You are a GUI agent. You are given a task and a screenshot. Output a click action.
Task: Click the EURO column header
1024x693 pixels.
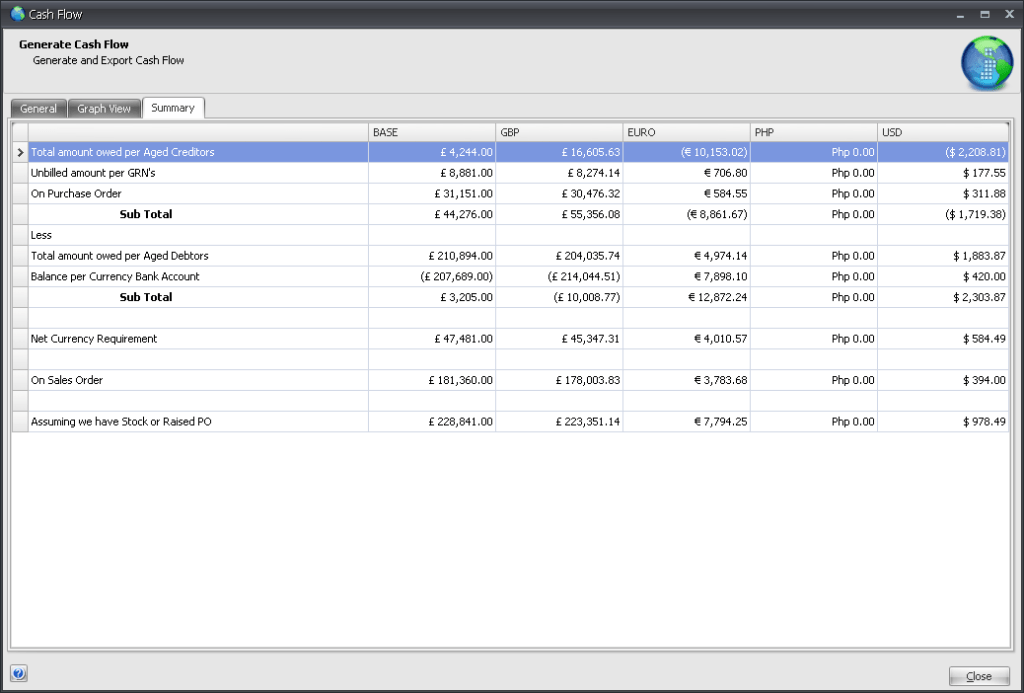(x=686, y=132)
